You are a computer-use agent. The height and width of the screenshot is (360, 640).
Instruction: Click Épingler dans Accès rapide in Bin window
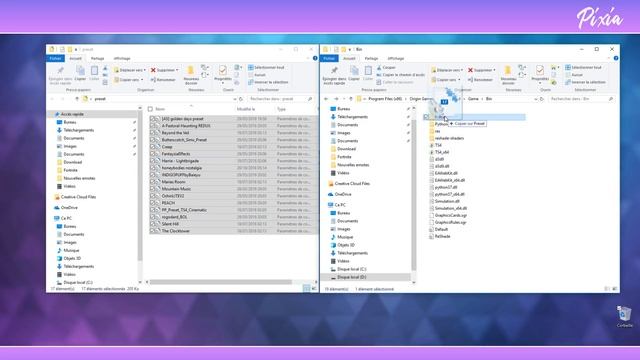[334, 76]
